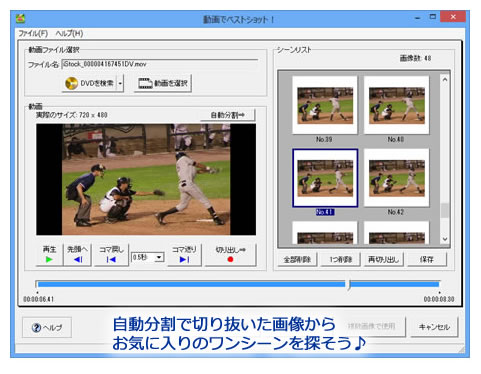Click the scene list scroll down arrow
This screenshot has height=374, width=481.
tap(445, 239)
